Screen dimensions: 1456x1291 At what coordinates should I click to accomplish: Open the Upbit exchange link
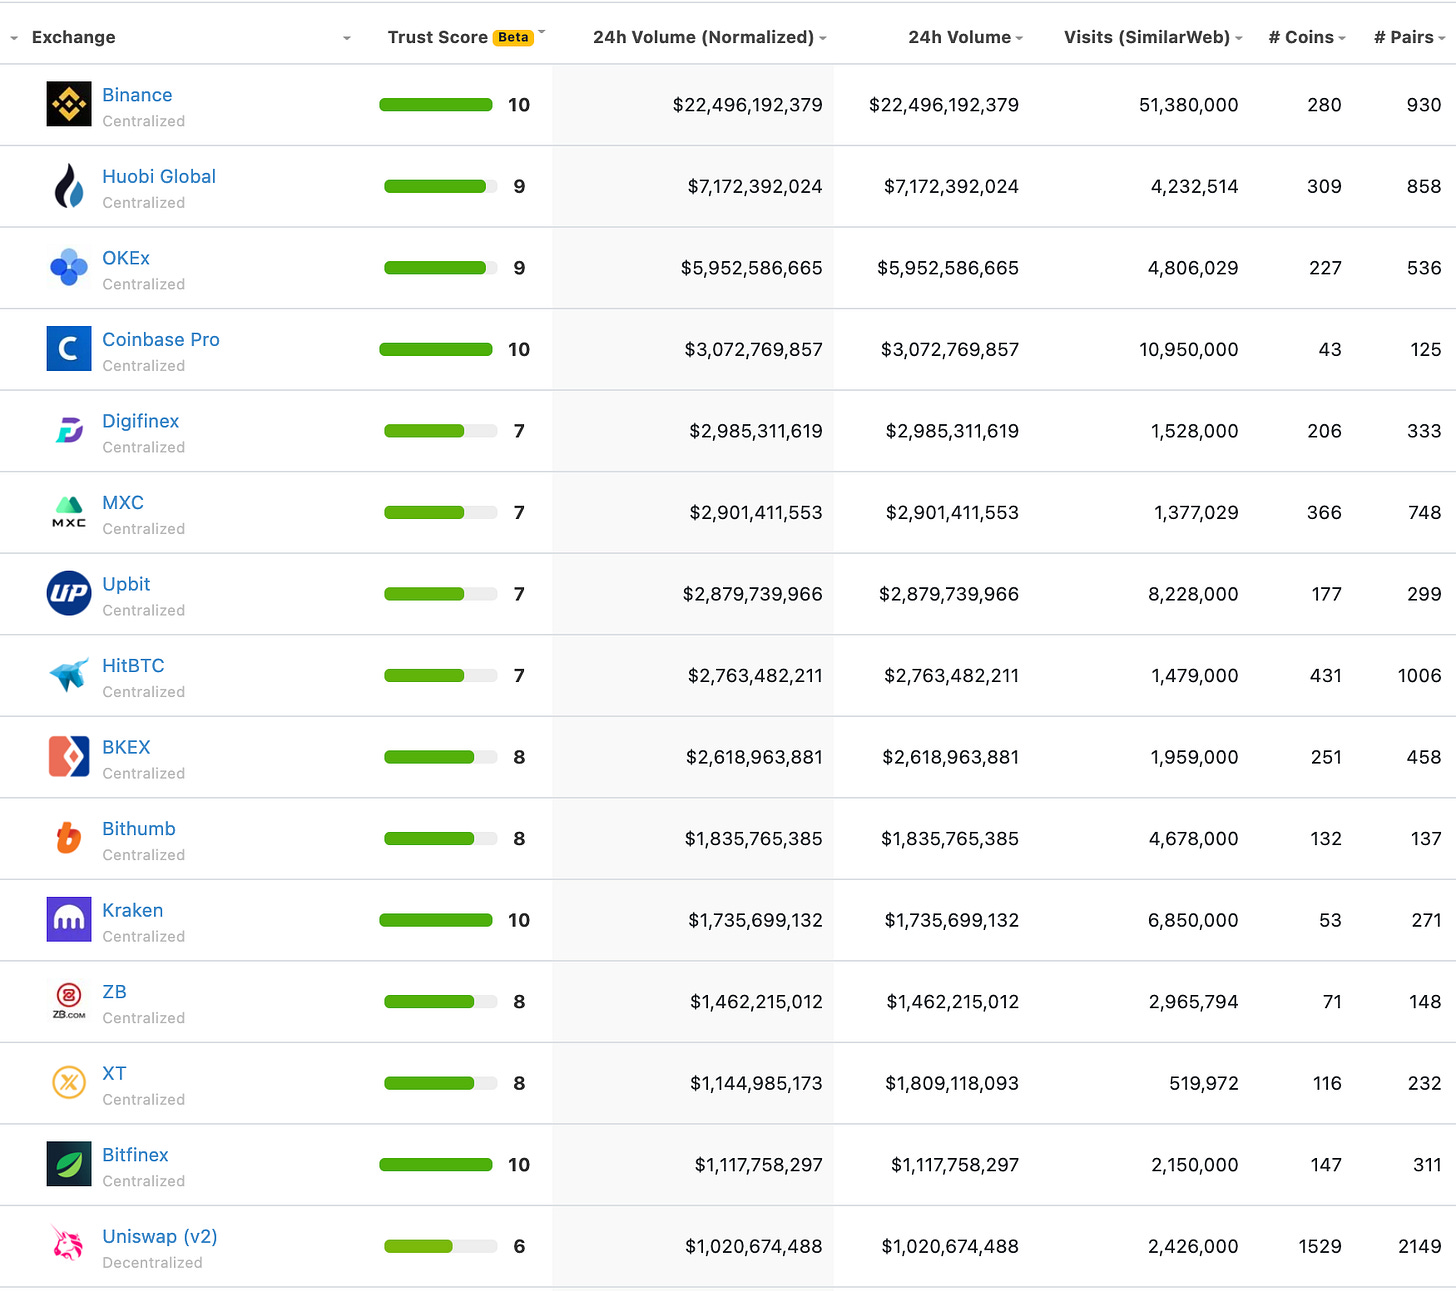point(126,584)
